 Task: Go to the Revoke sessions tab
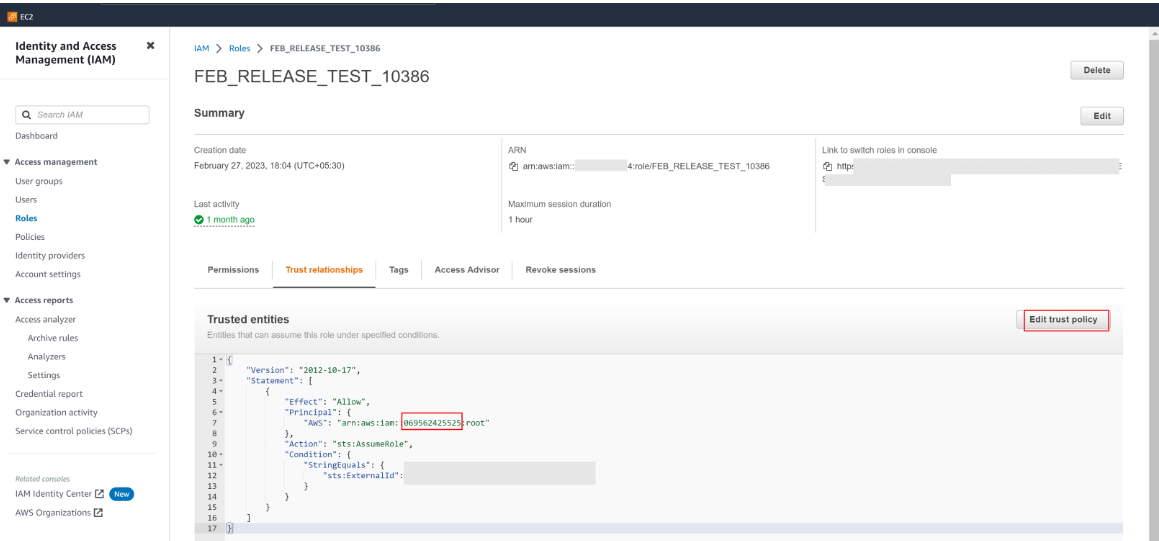(560, 270)
